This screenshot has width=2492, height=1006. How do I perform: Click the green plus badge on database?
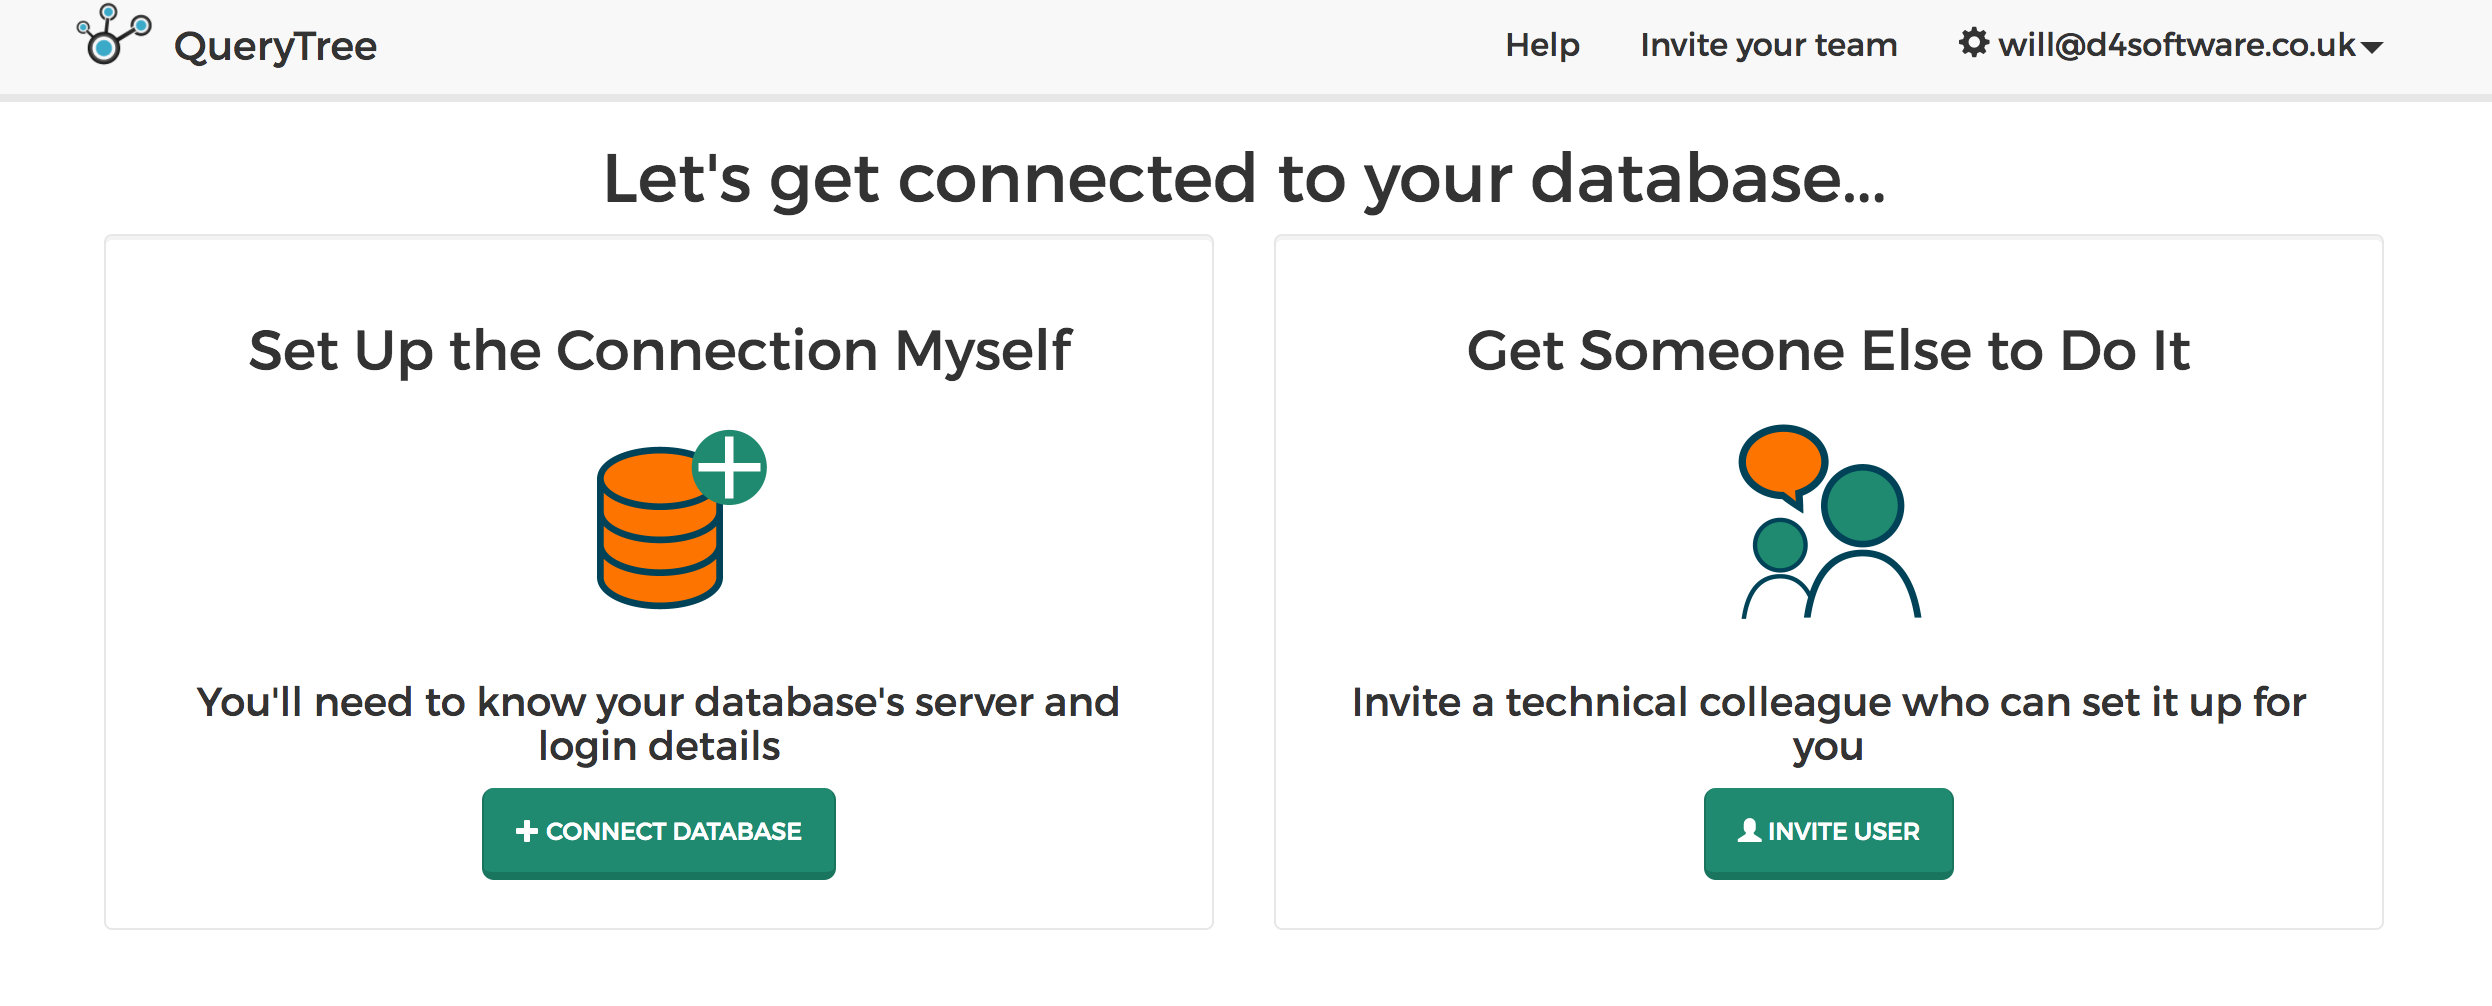point(730,467)
